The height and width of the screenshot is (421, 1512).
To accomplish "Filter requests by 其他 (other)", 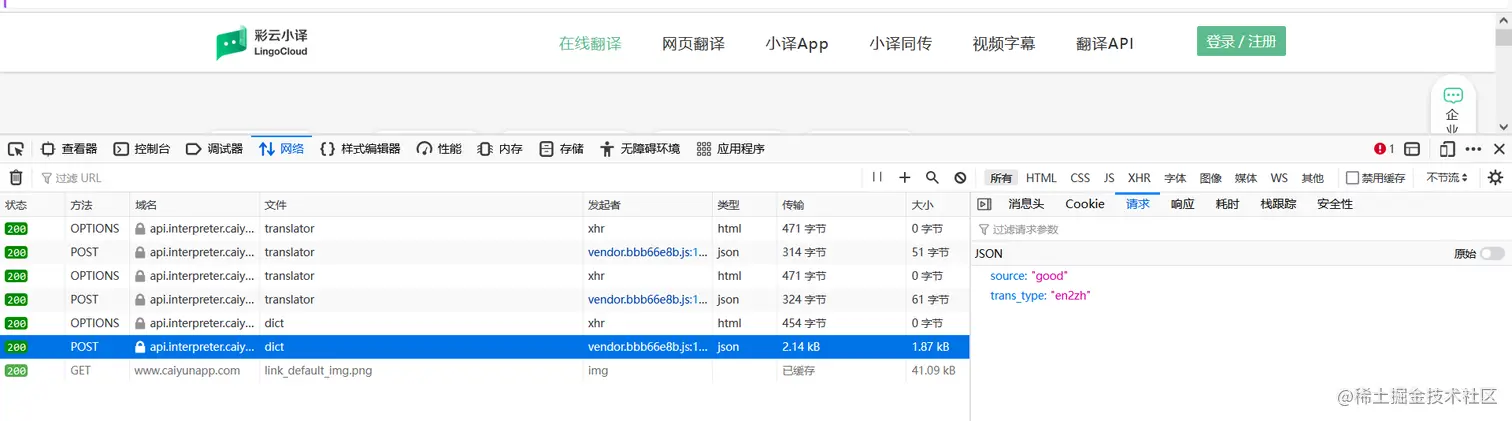I will pos(1312,178).
